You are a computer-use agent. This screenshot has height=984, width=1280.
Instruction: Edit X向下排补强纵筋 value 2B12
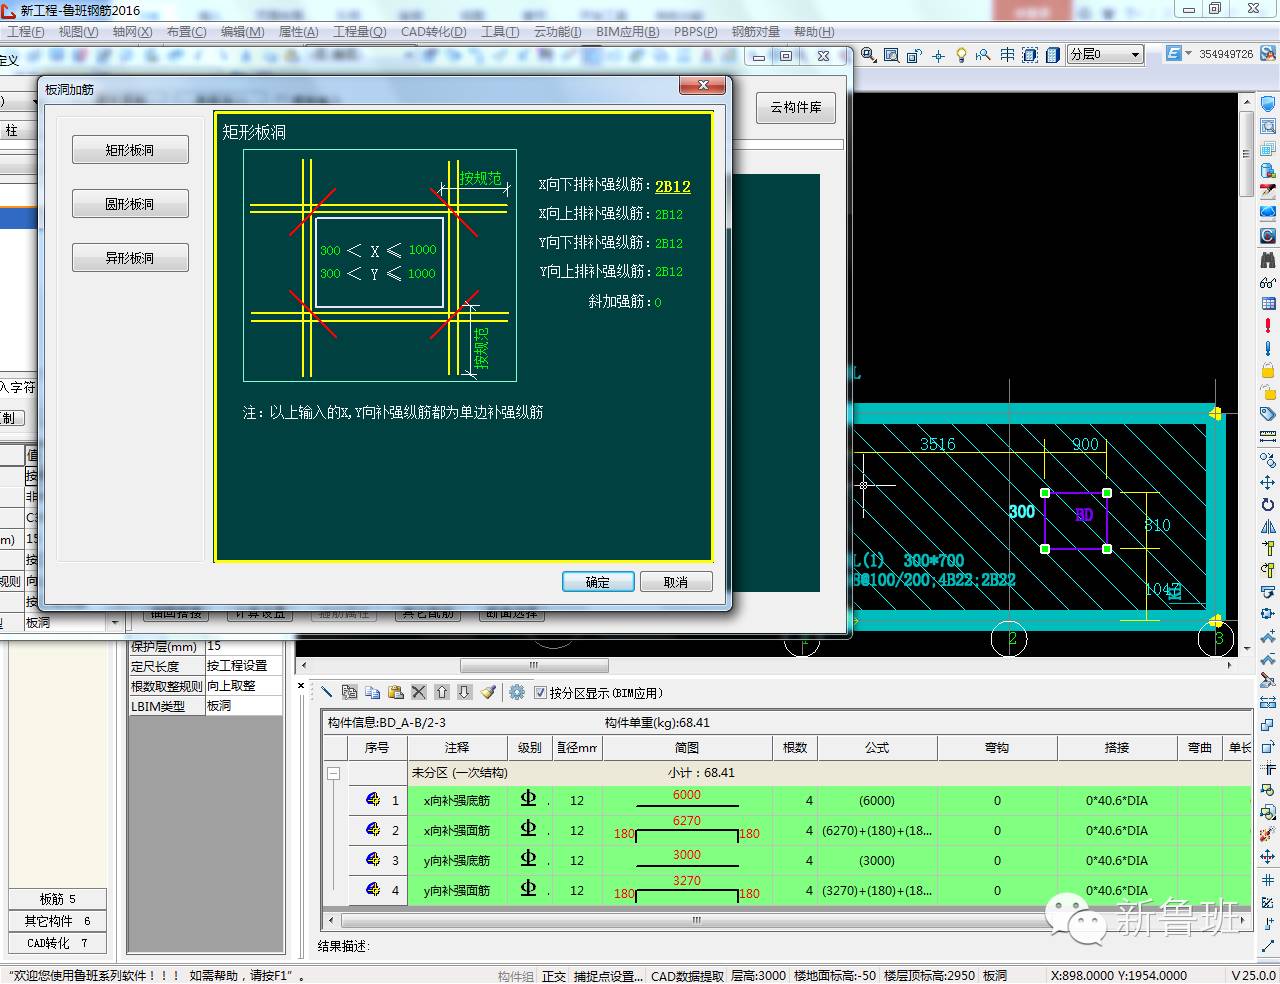pyautogui.click(x=672, y=186)
